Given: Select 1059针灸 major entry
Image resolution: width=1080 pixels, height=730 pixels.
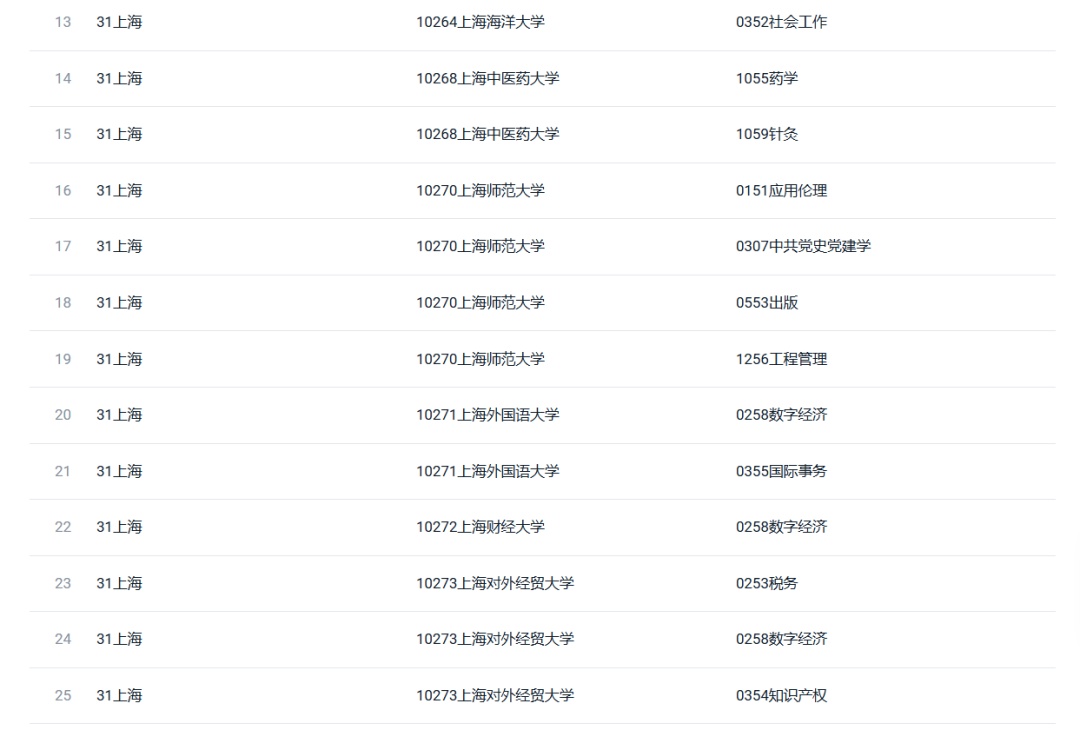Looking at the screenshot, I should click(767, 134).
